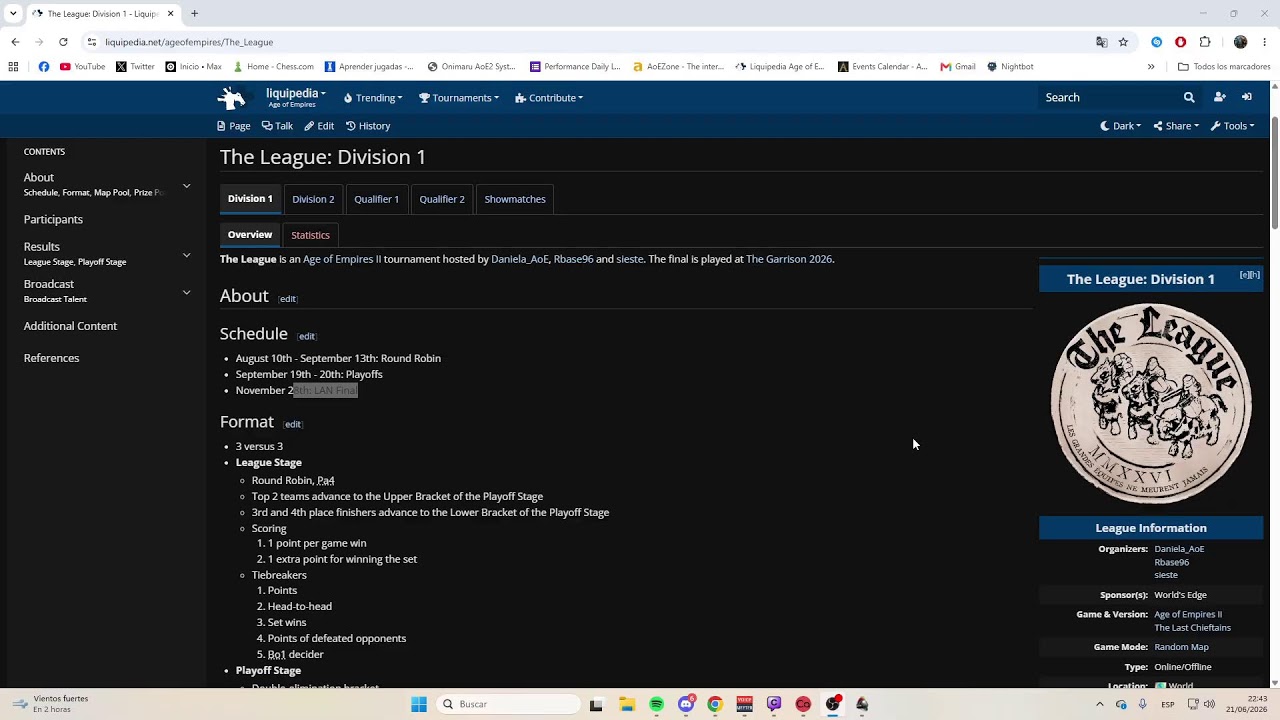The width and height of the screenshot is (1280, 720).
Task: Open the Windows Start menu
Action: [x=419, y=704]
